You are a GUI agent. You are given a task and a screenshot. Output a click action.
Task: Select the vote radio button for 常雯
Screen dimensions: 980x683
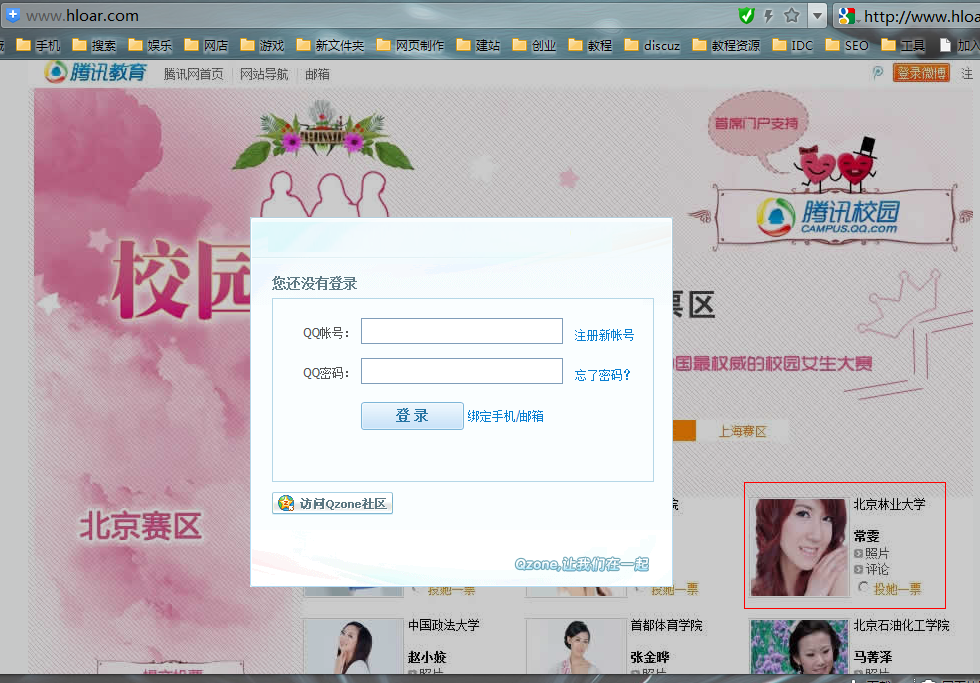(863, 588)
